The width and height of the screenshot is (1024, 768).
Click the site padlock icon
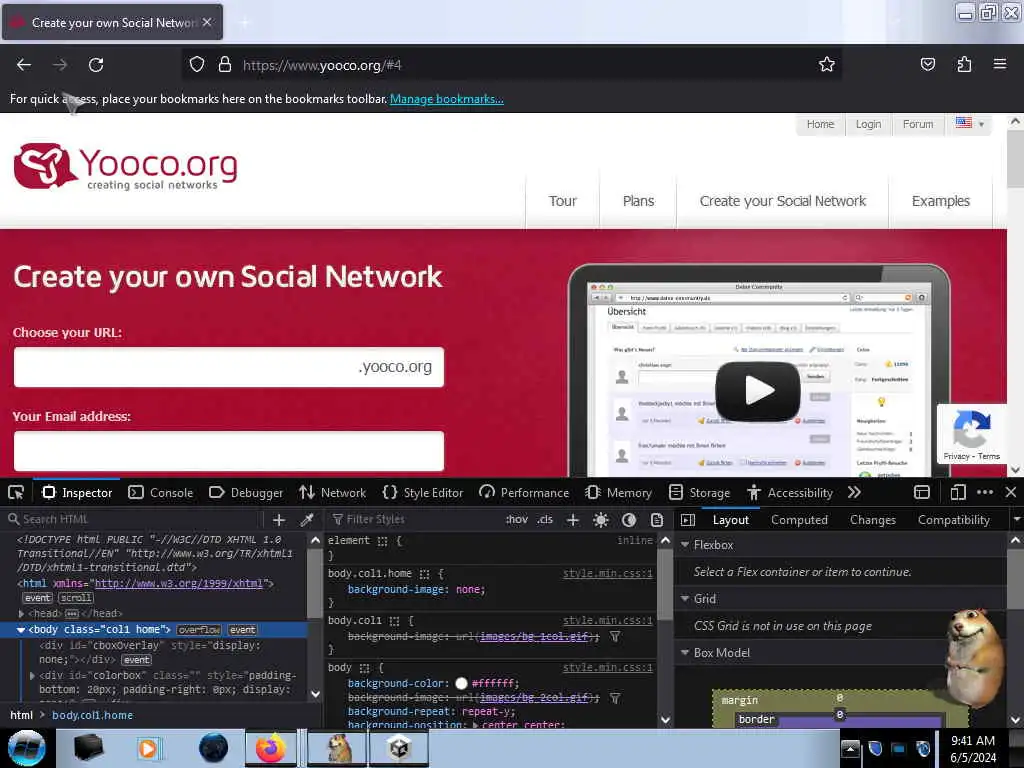(x=225, y=64)
